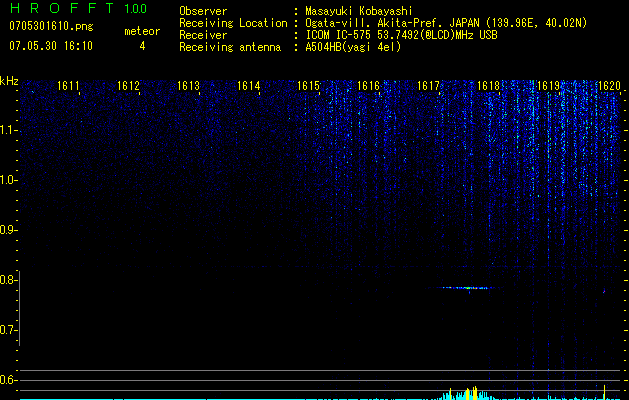
Task: Click the HROFFT 1.0.0 title text
Action: click(x=78, y=8)
